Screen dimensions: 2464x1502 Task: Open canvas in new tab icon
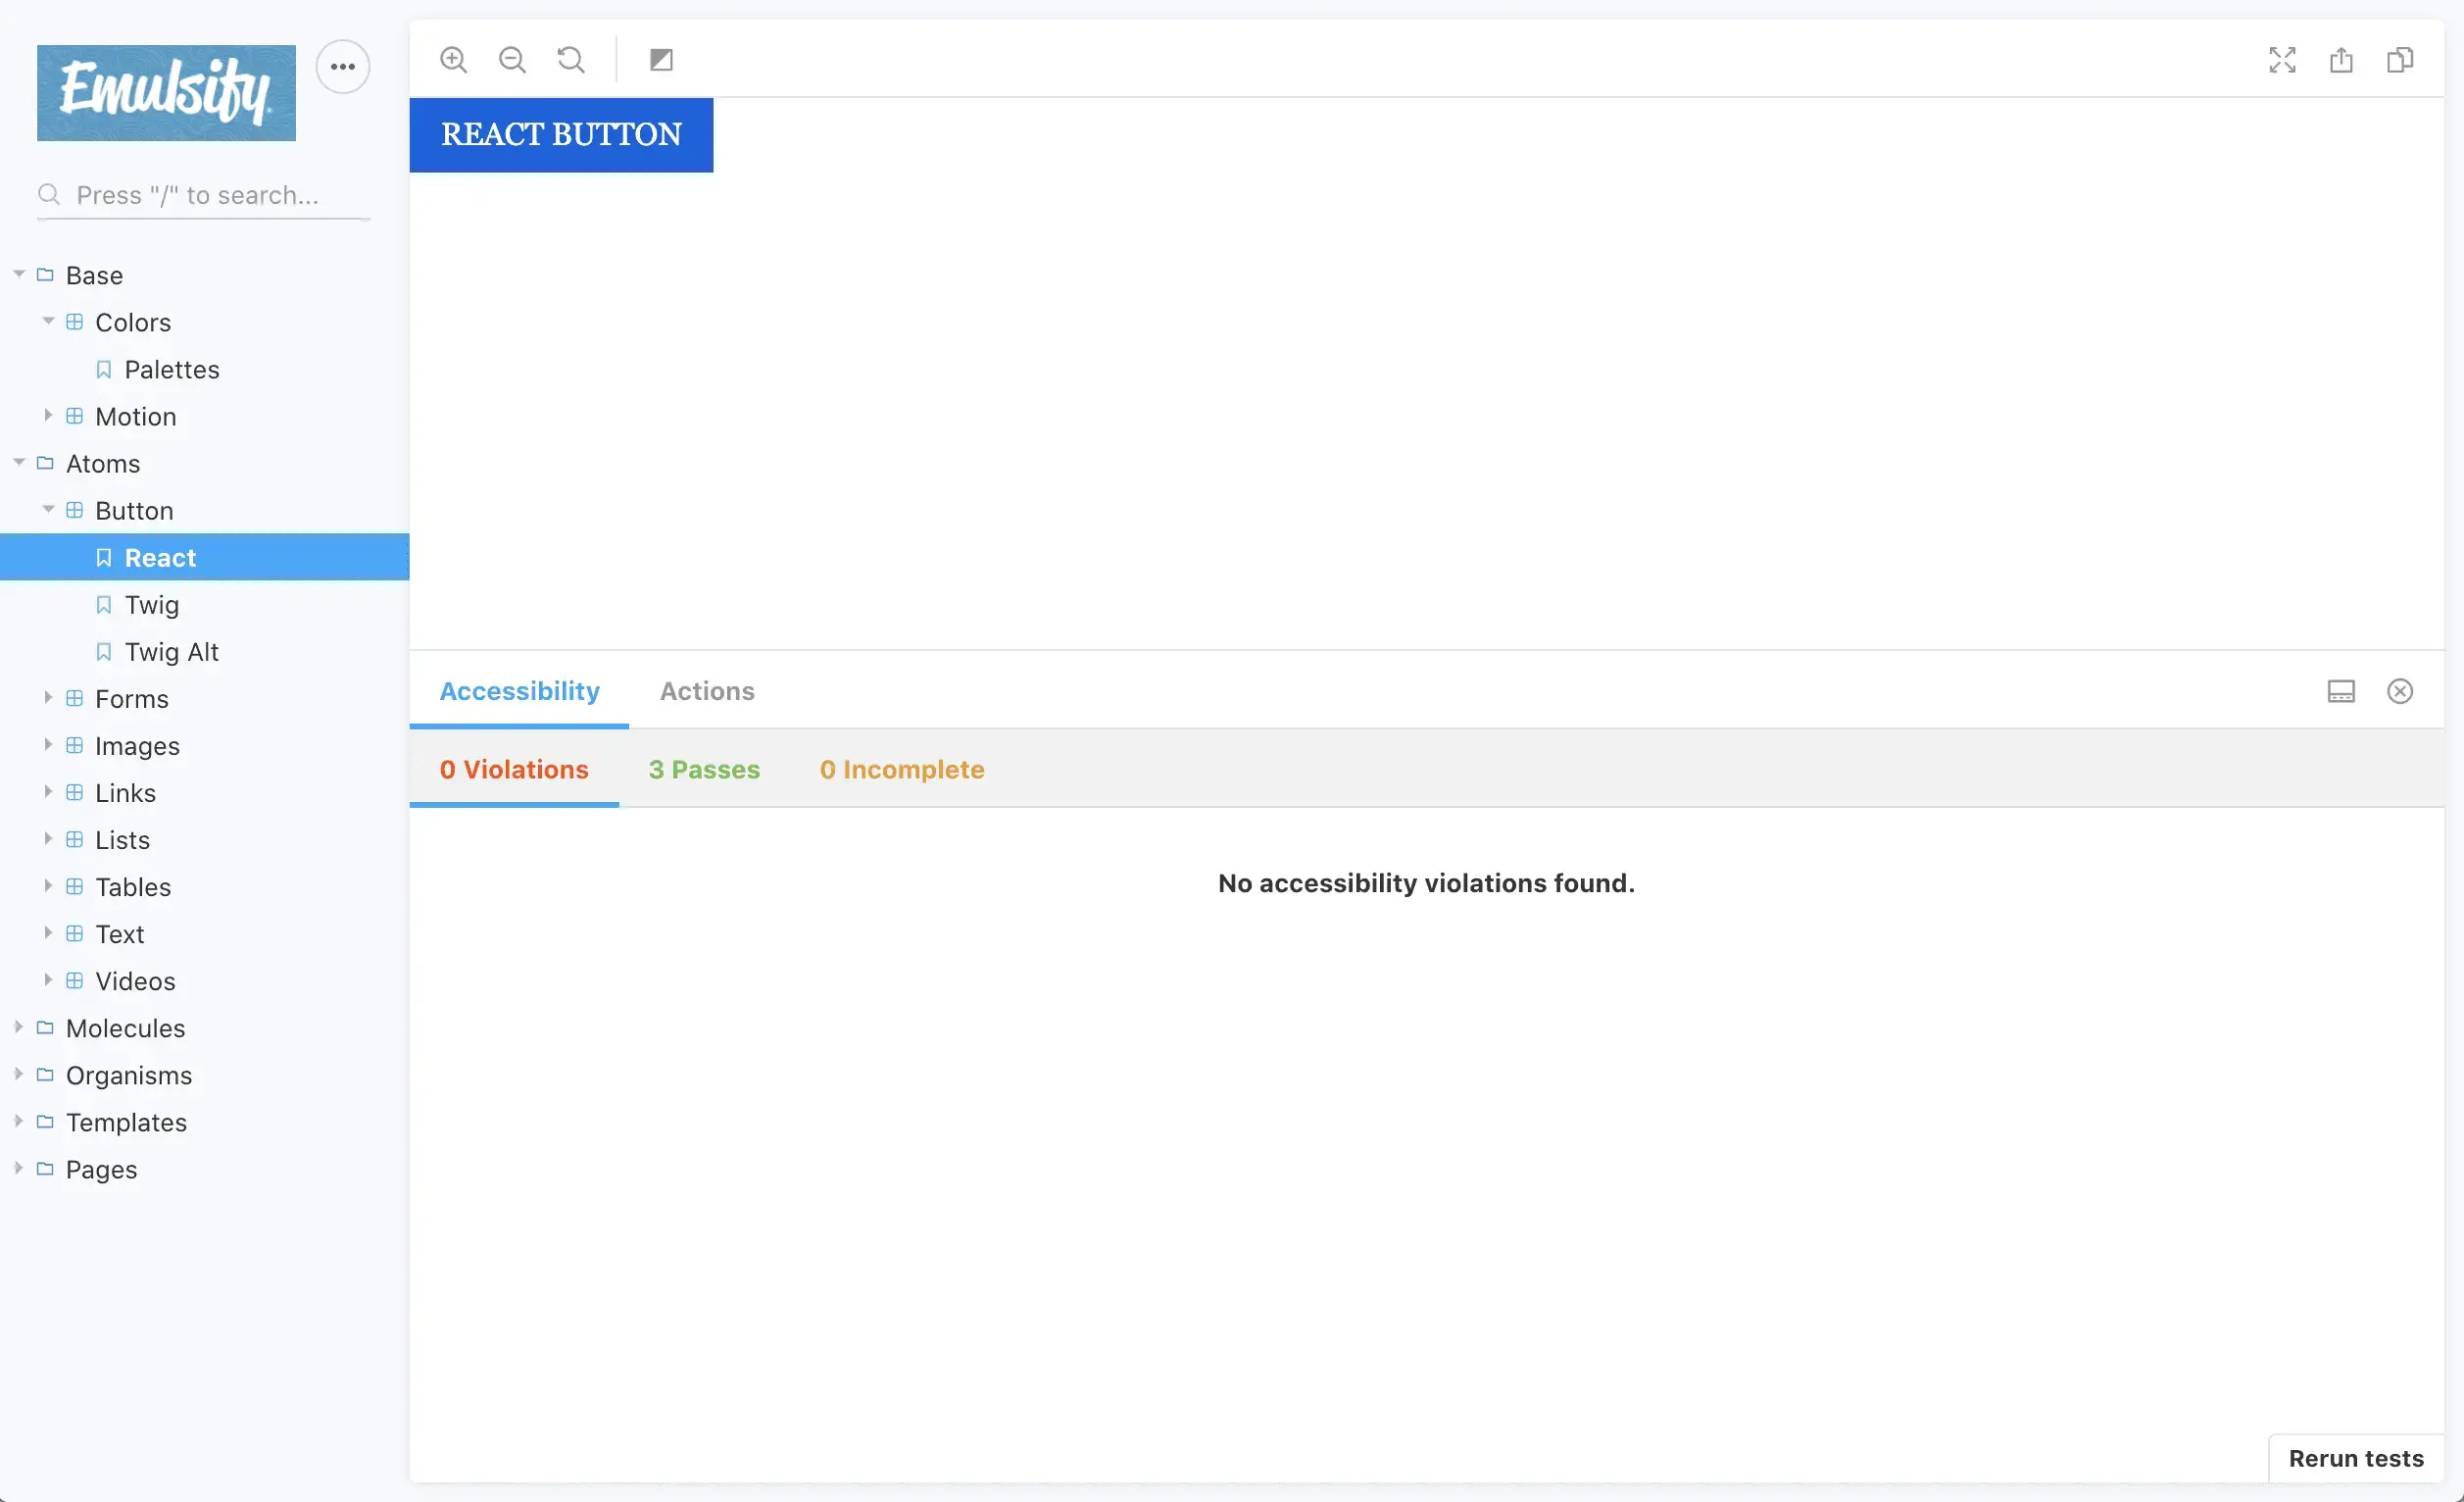tap(2341, 60)
